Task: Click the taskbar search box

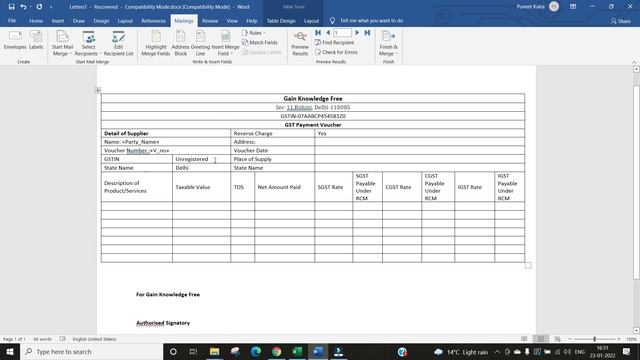Action: pyautogui.click(x=91, y=351)
